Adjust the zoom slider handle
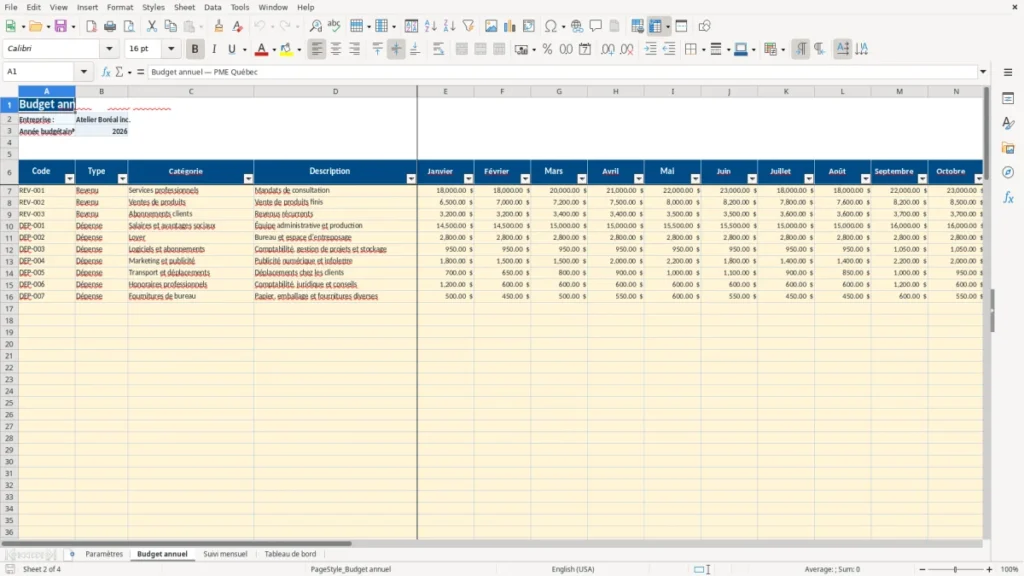1024x576 pixels. coord(955,569)
